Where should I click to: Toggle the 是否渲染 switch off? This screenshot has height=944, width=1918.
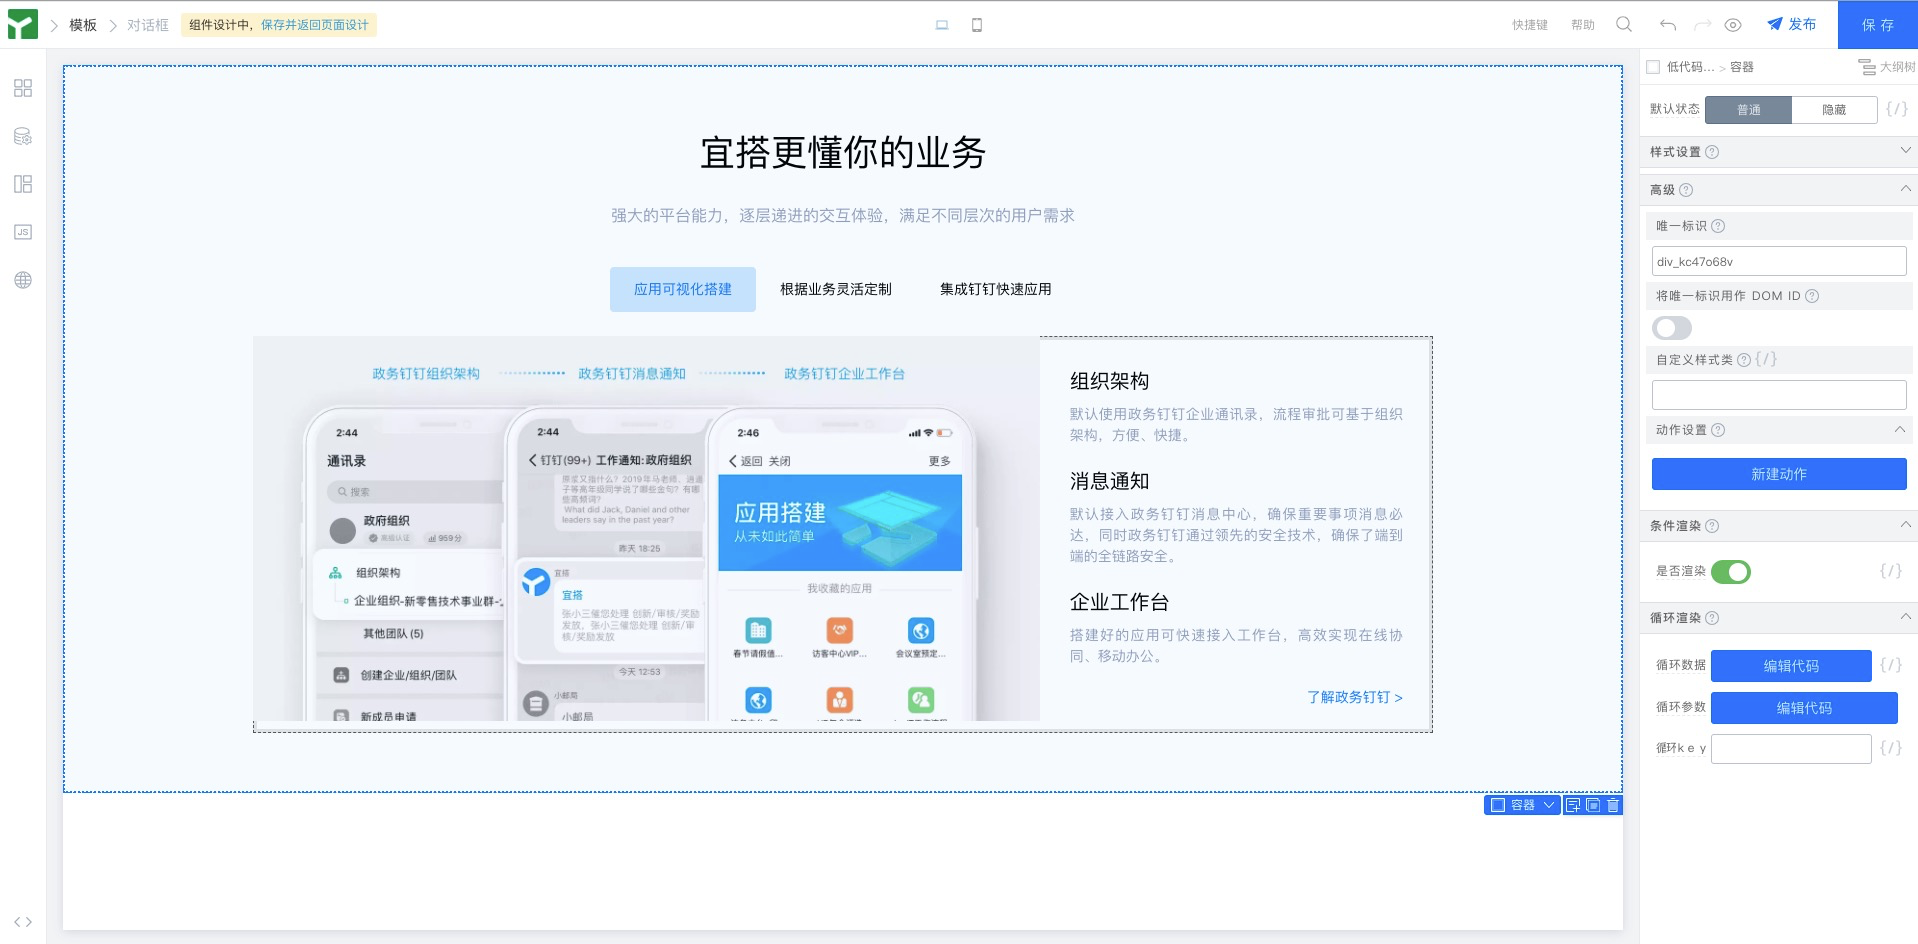click(1731, 572)
